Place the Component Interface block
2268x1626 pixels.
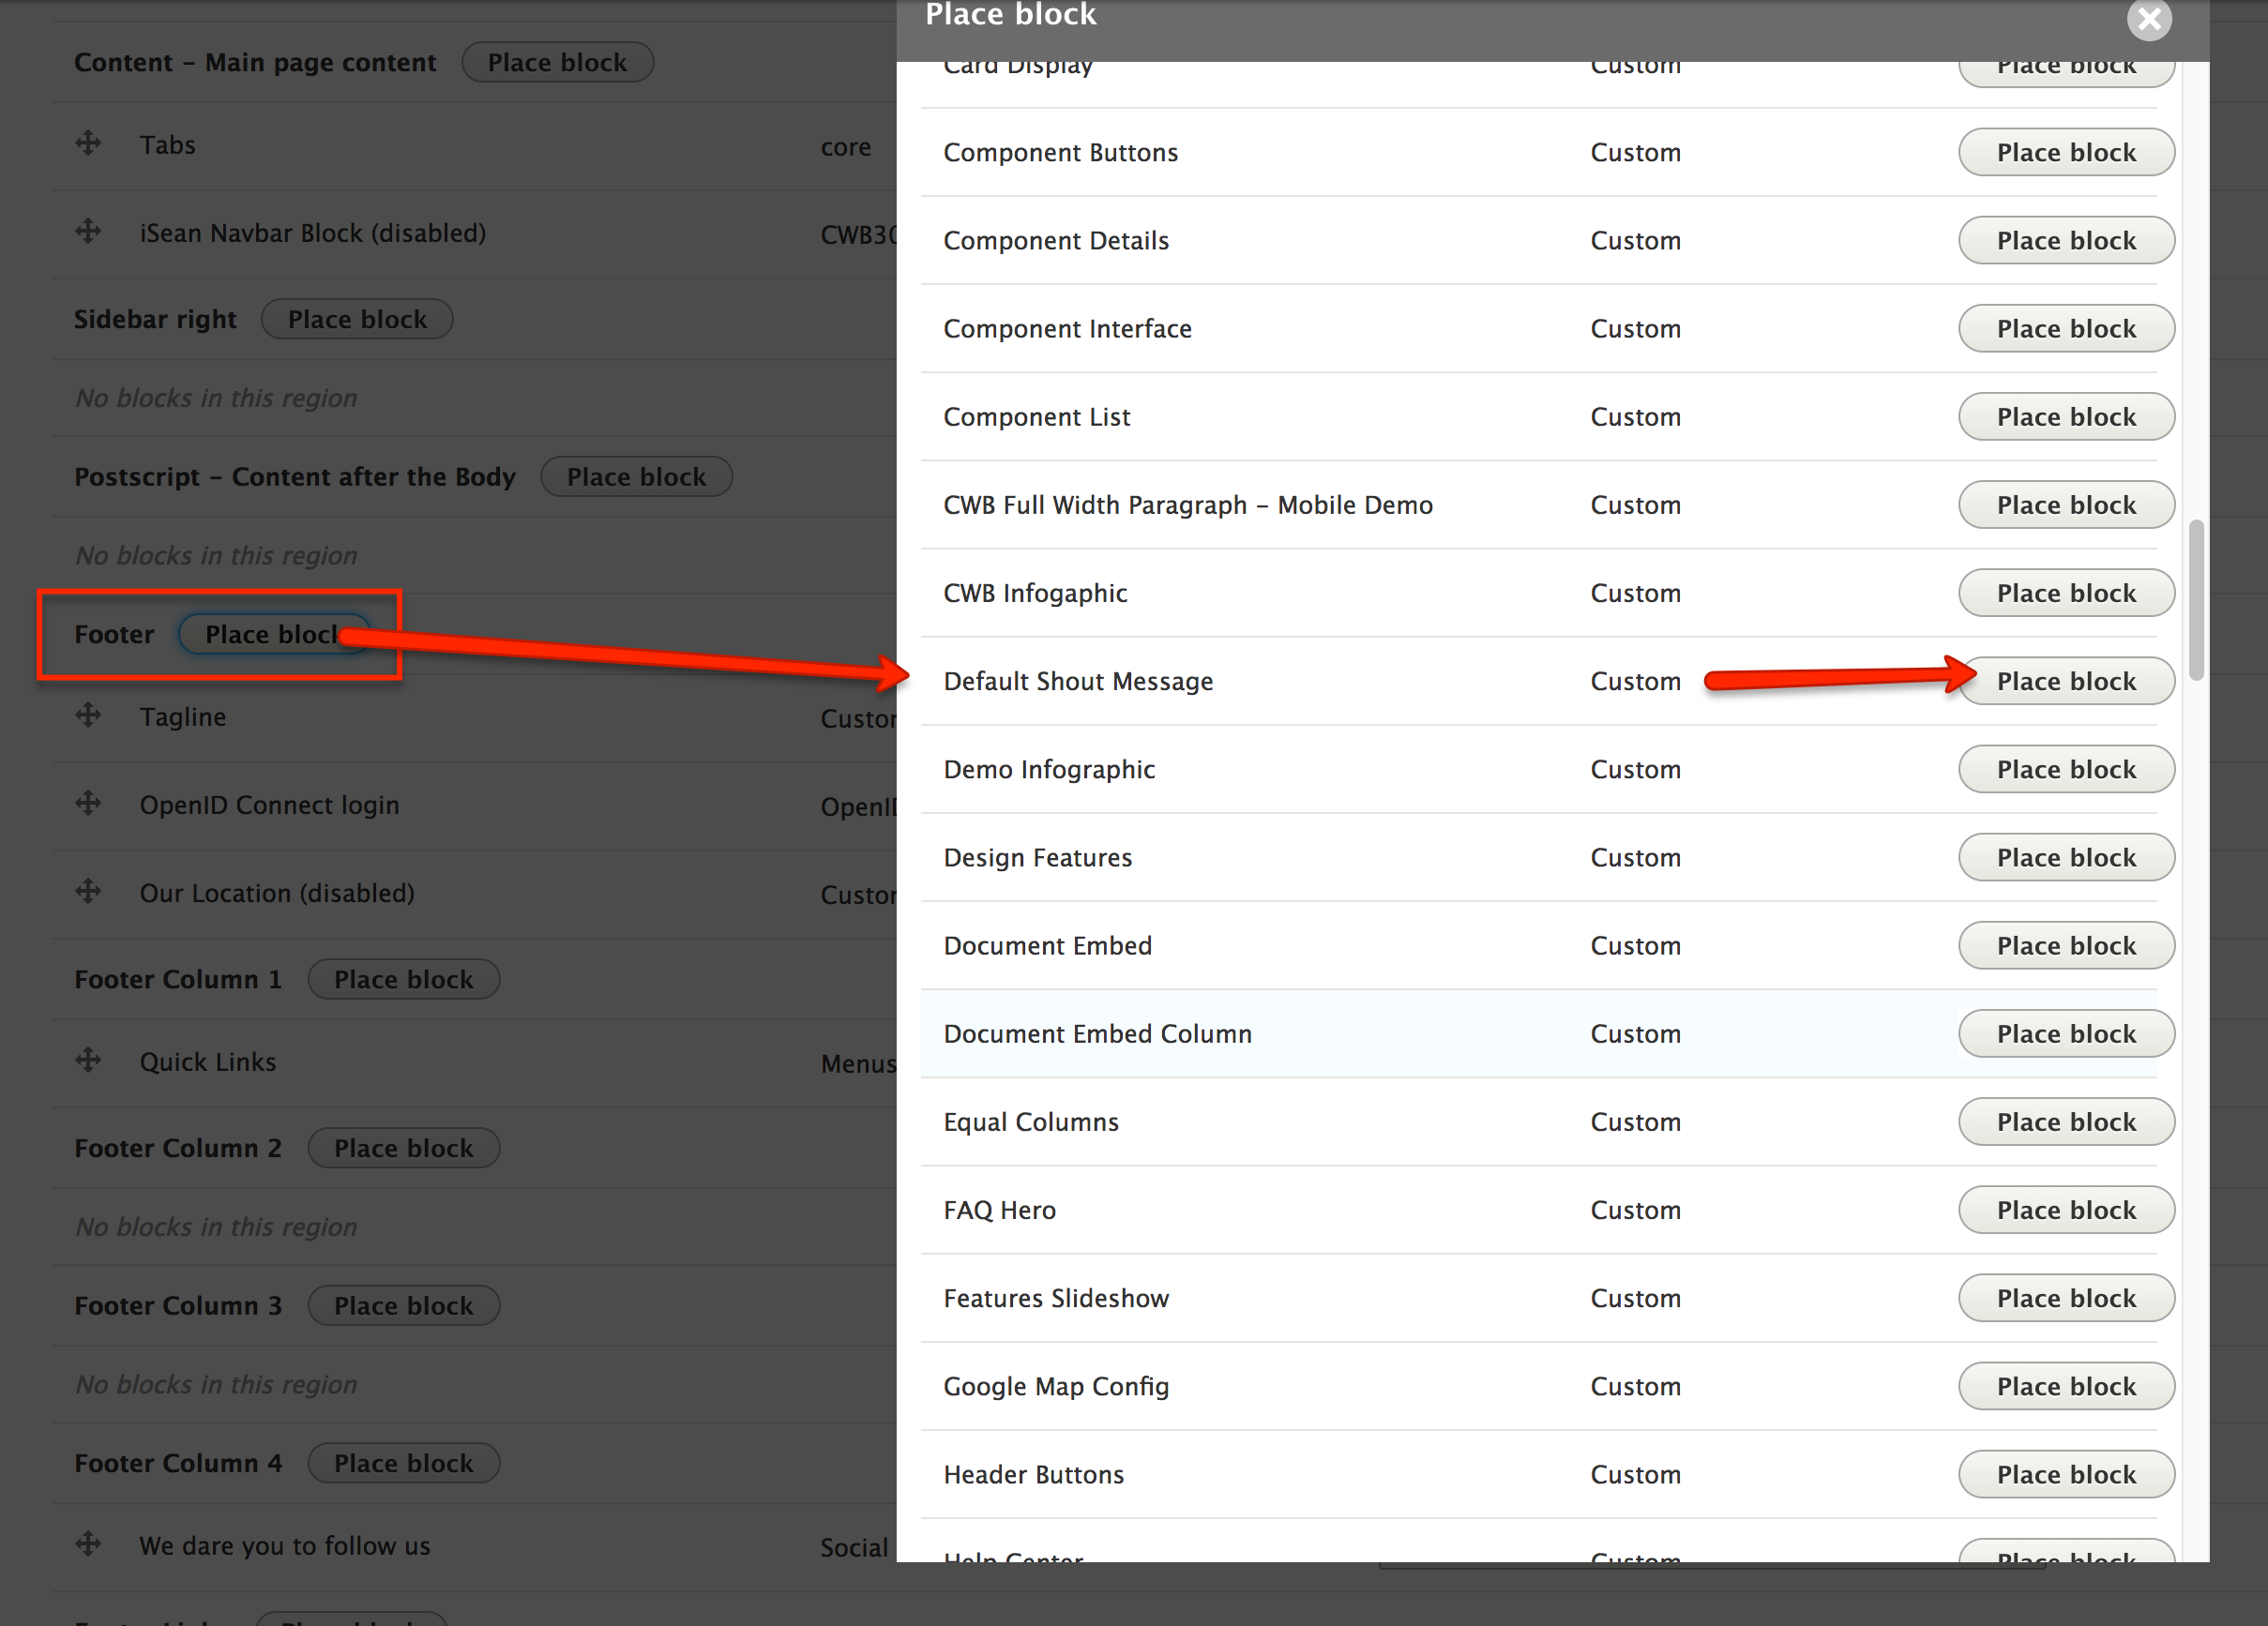[2066, 328]
